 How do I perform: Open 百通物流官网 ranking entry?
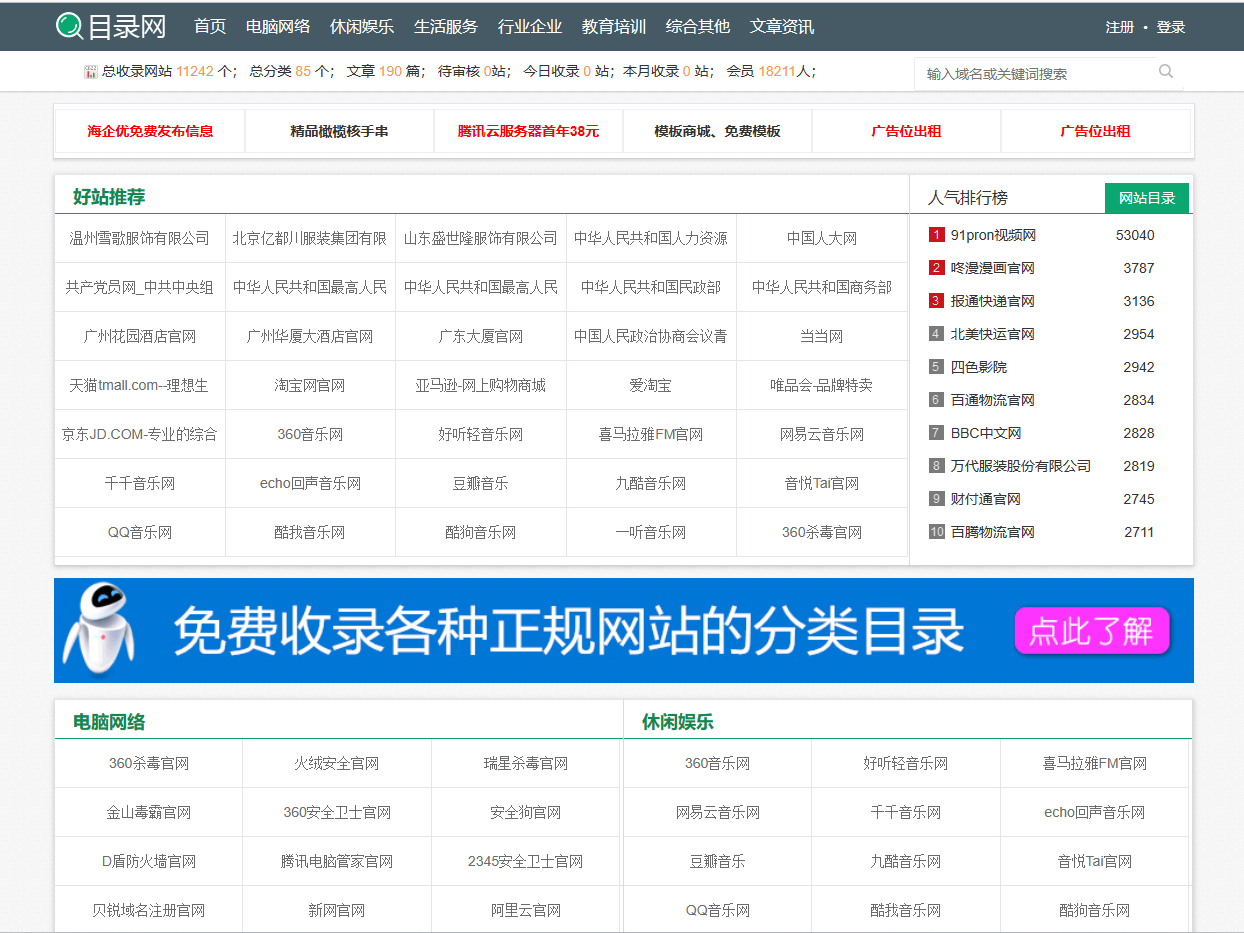(992, 400)
